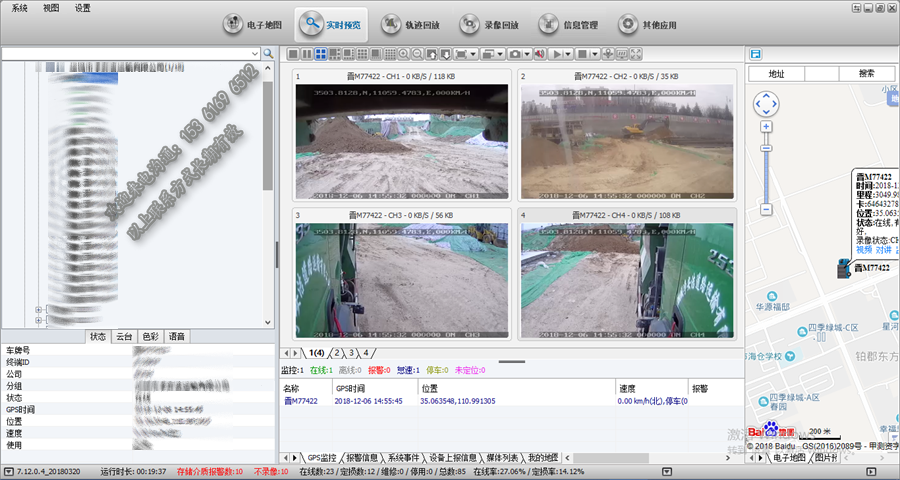Open the 电子地图 electronic map module

tap(252, 23)
